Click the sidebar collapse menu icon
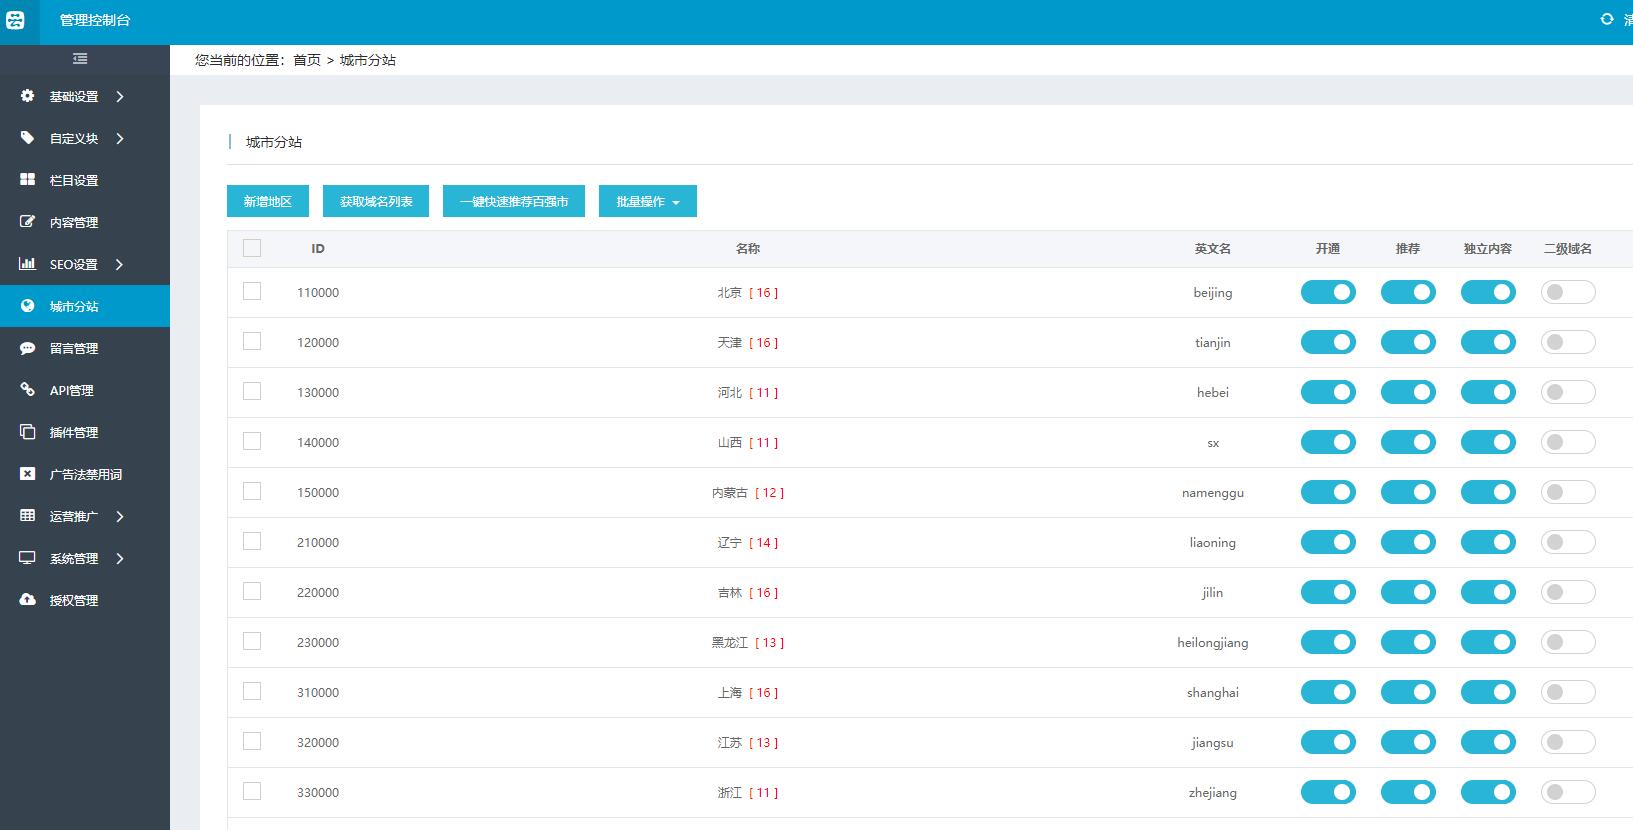Screen dimensions: 1633x830 tap(80, 59)
